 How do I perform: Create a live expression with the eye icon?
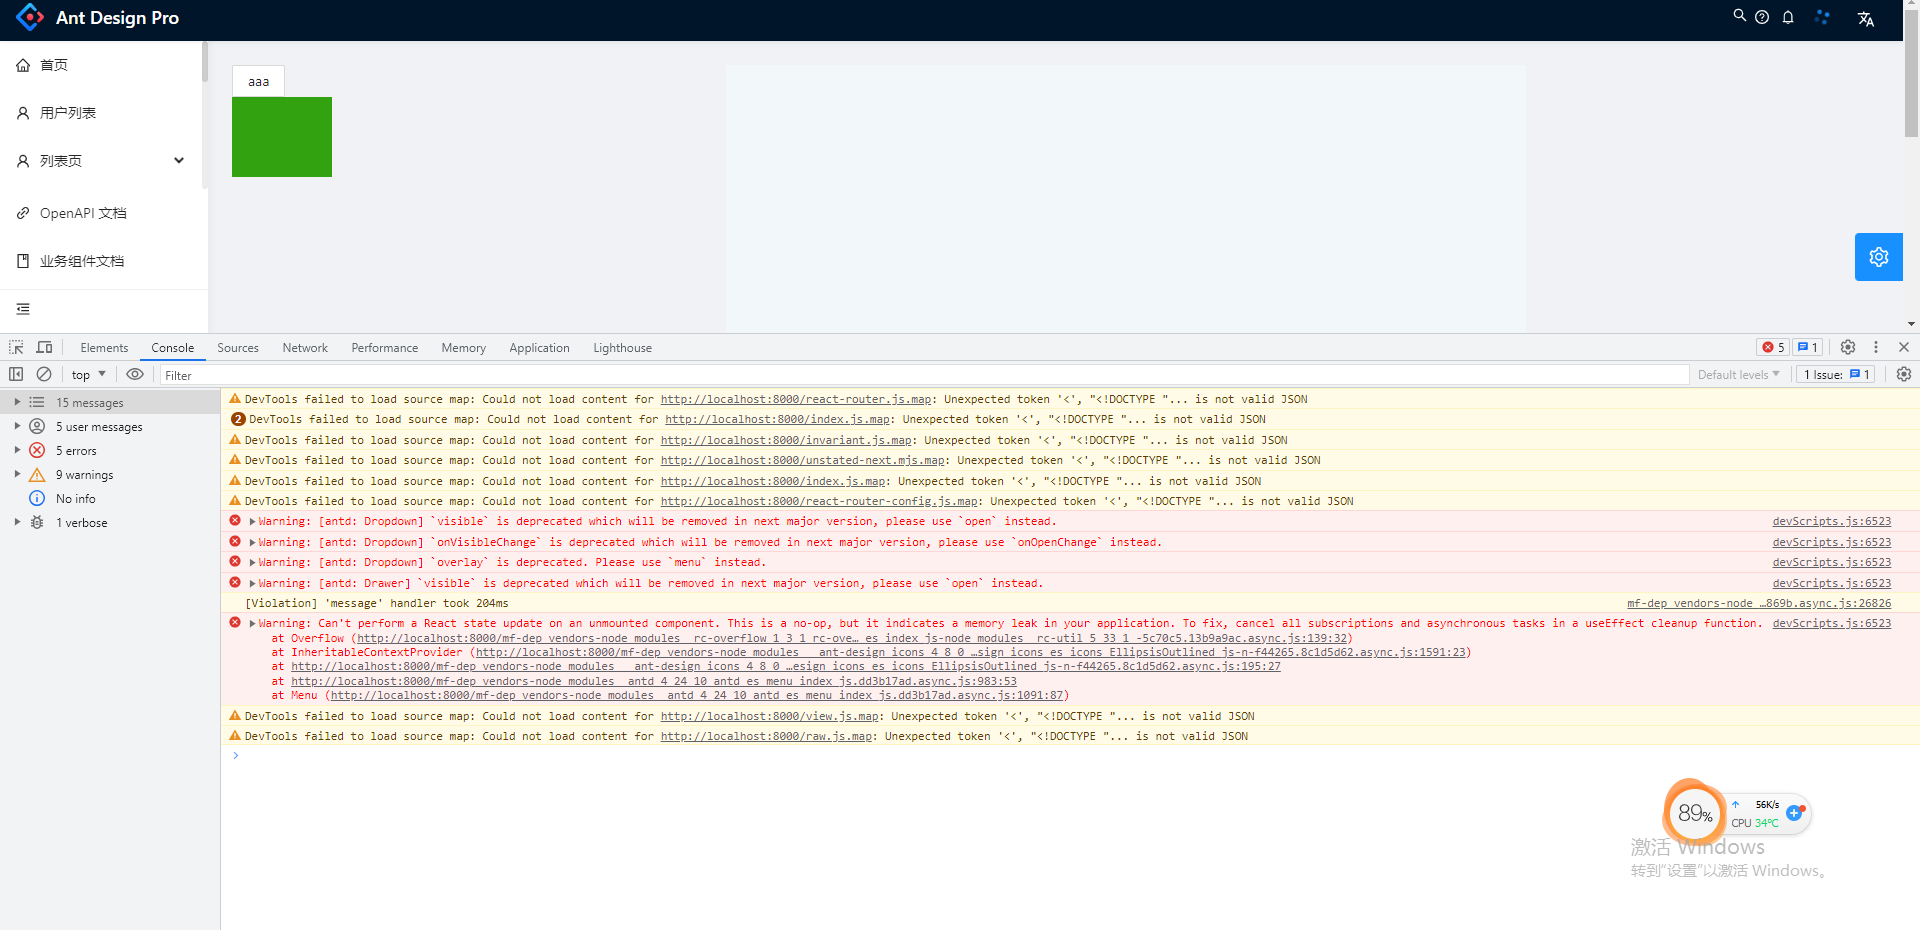tap(135, 374)
